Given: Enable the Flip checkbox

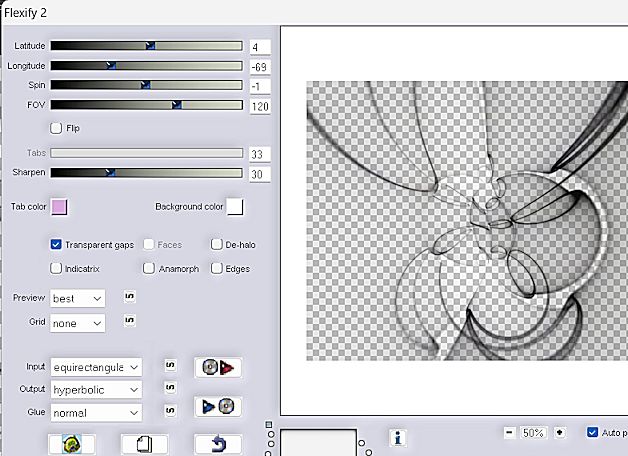Looking at the screenshot, I should tap(56, 128).
